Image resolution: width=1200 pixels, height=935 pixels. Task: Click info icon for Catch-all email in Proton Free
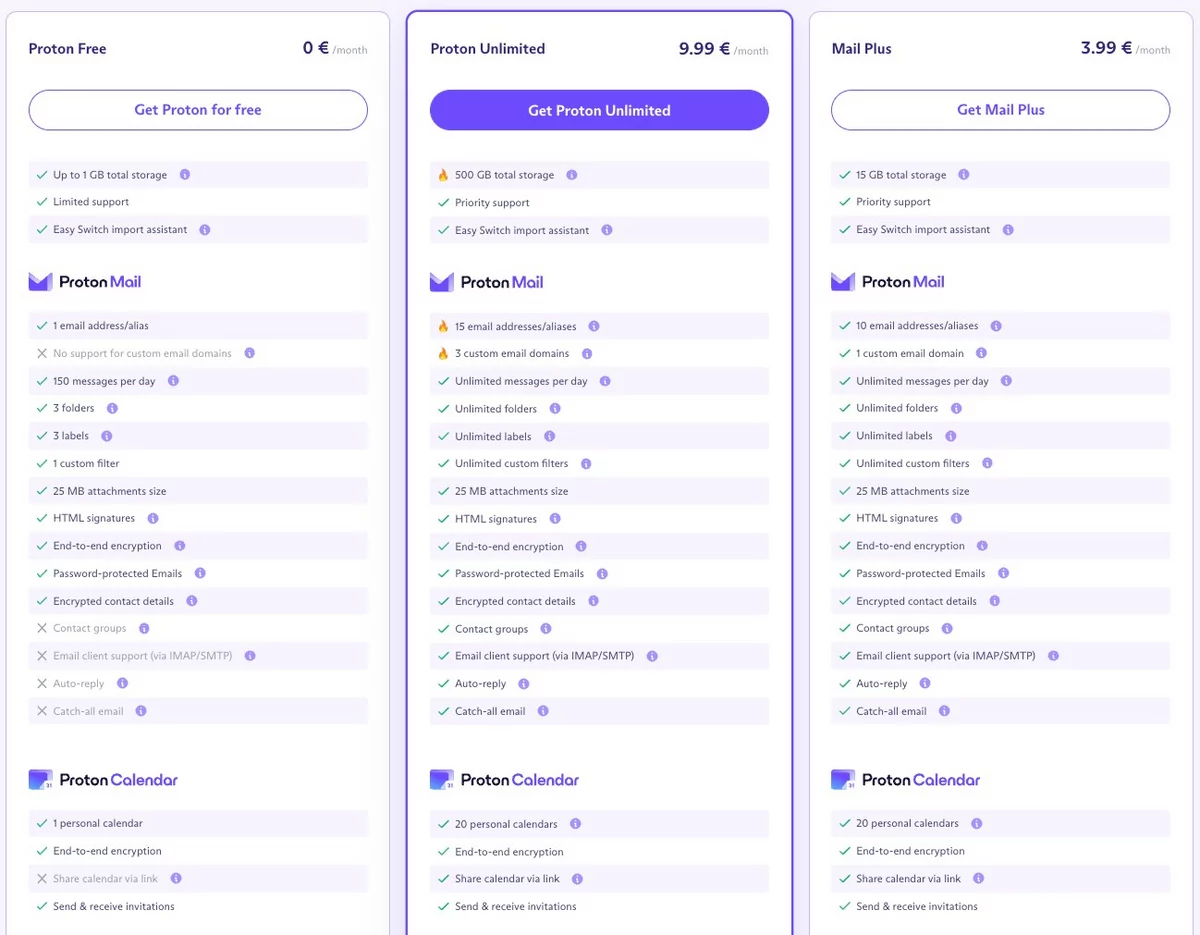(x=141, y=711)
